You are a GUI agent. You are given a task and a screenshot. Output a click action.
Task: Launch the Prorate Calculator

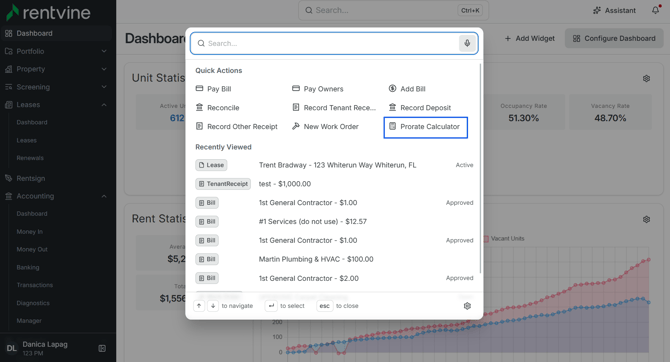tap(426, 127)
